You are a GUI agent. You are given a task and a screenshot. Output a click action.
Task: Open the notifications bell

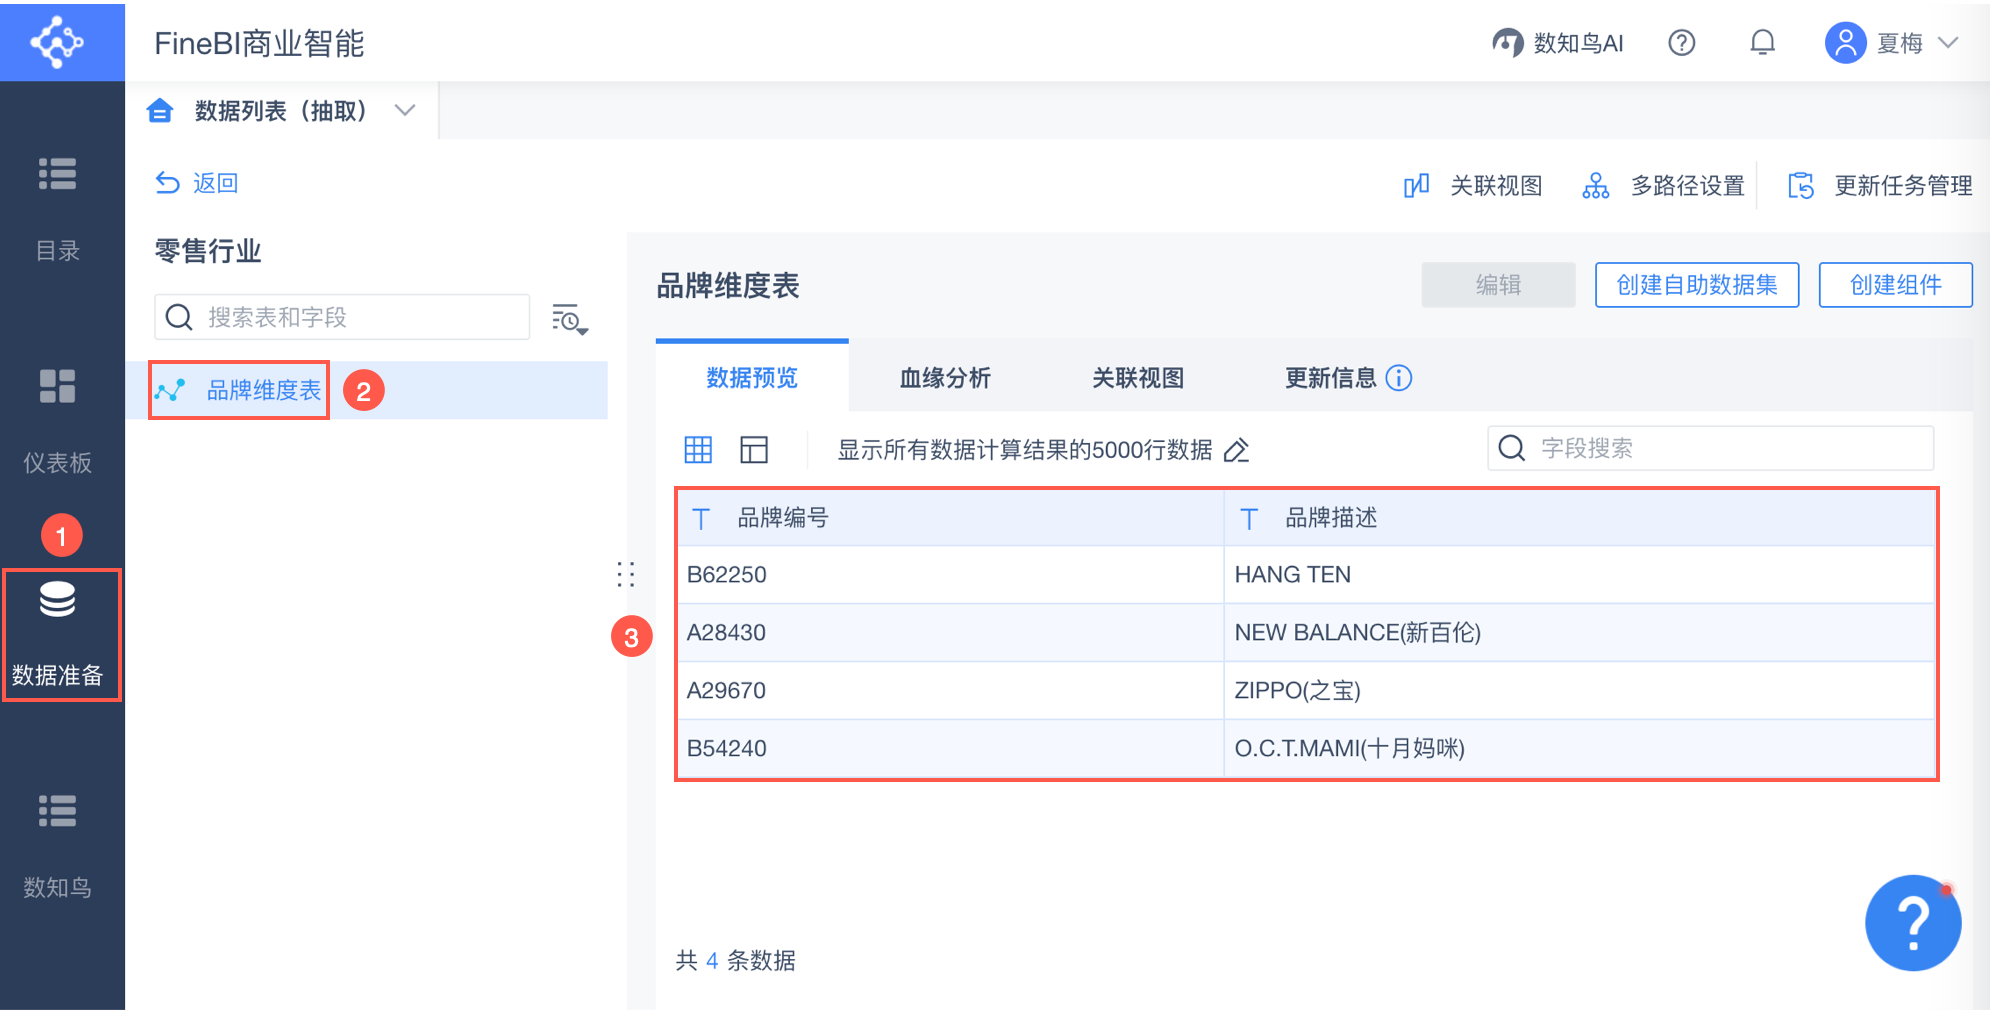click(1762, 43)
